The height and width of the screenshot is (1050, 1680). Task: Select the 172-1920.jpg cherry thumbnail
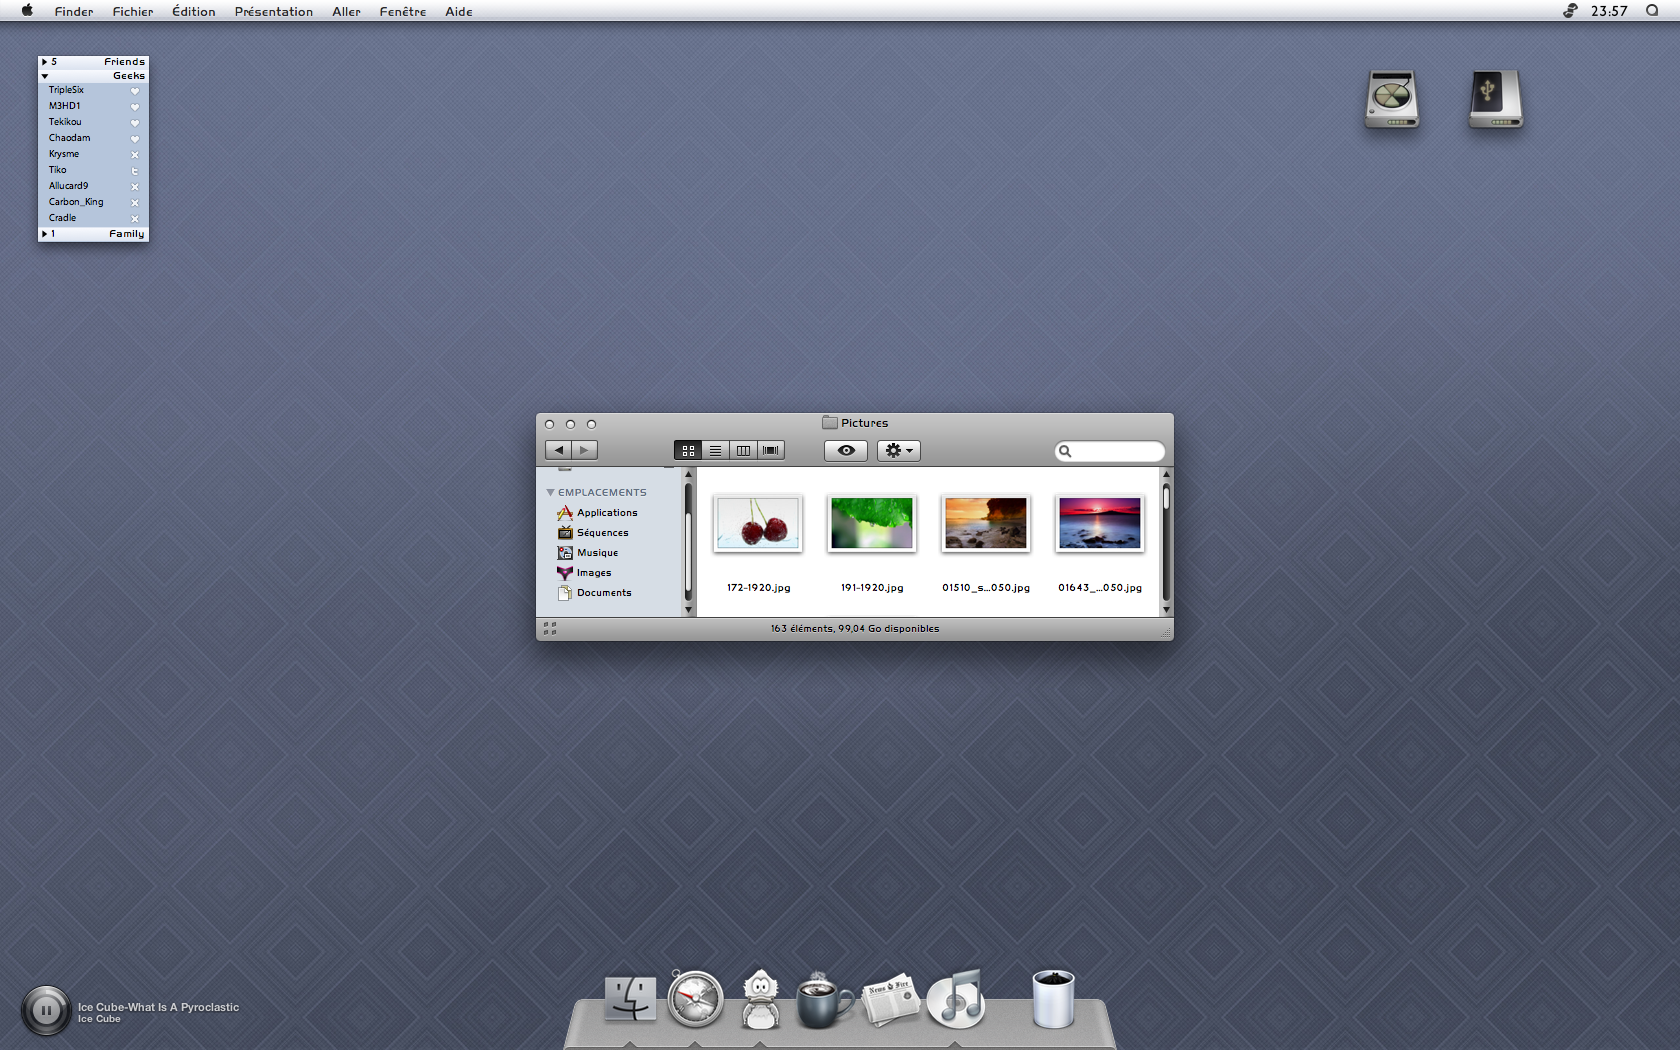758,522
